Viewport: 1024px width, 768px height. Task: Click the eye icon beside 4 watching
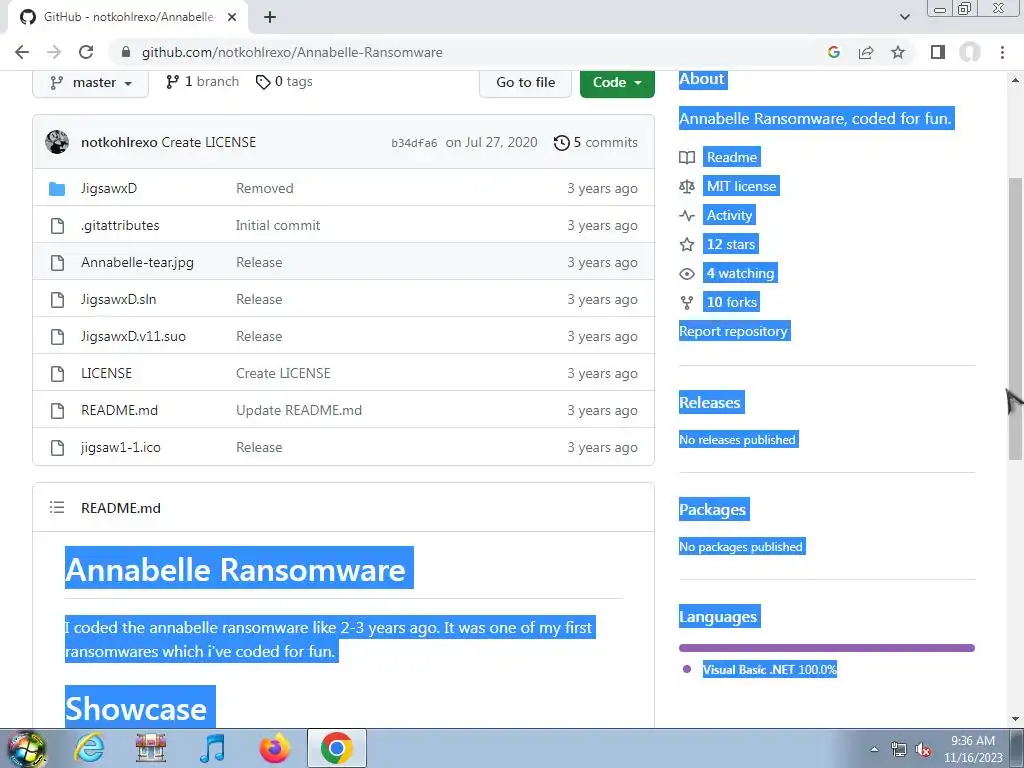pyautogui.click(x=686, y=274)
